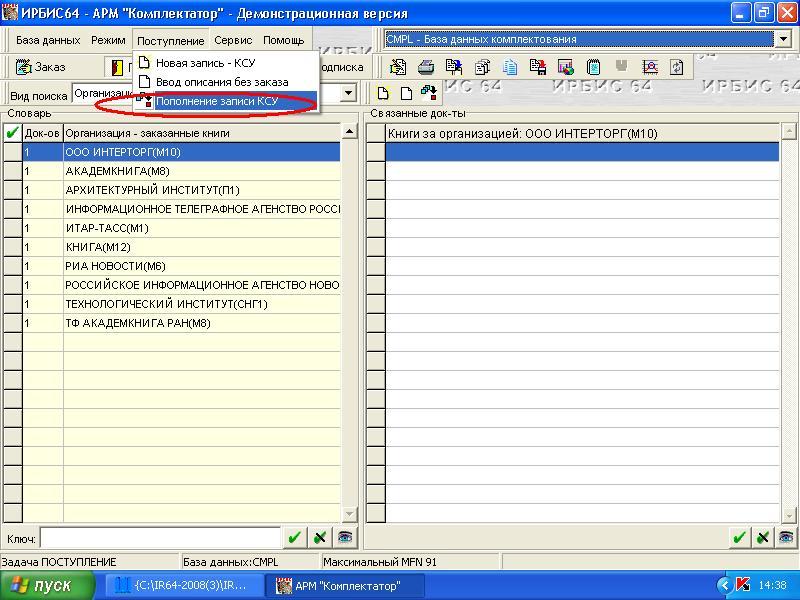The height and width of the screenshot is (600, 800).
Task: Click the graph curve icon in the toolbar
Action: tap(650, 67)
